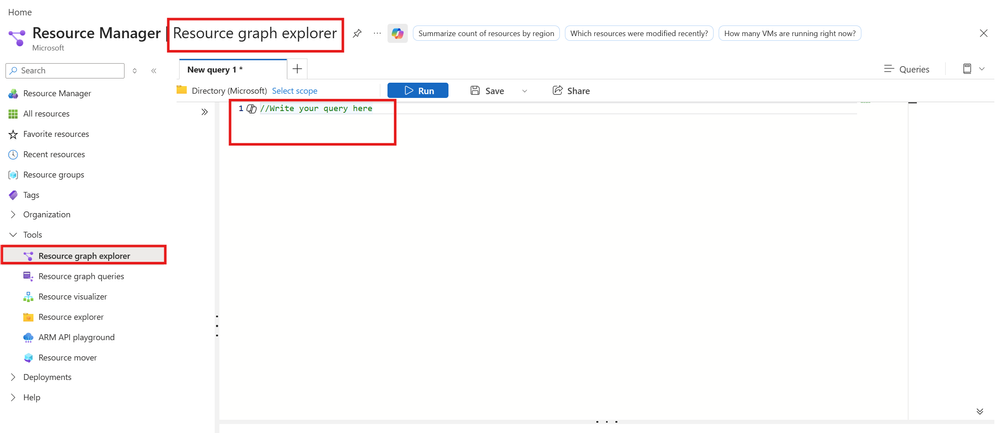The image size is (999, 433).
Task: Open the layout dropdown chevron at top right
Action: coord(982,69)
